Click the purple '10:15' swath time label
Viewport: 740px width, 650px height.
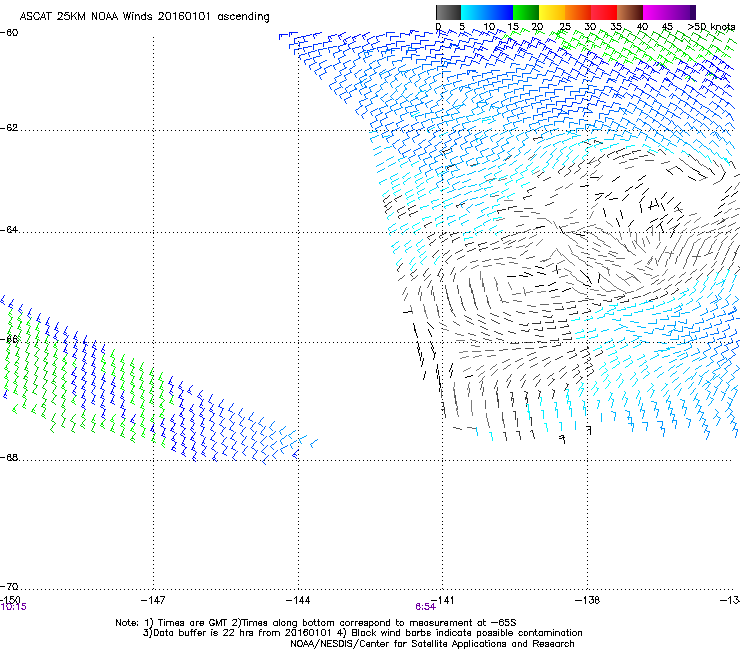pos(14,607)
